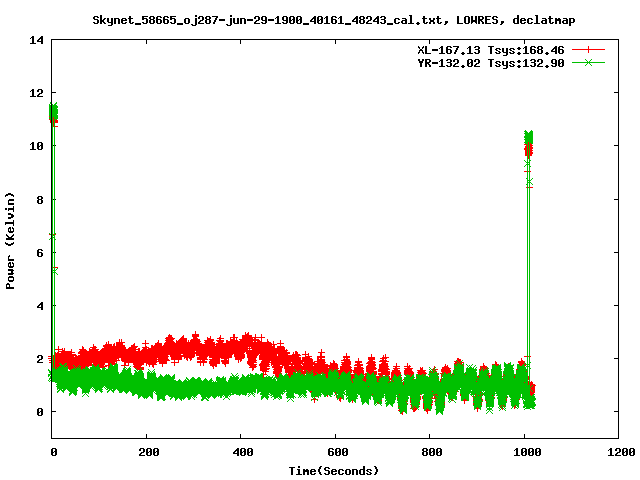
Task: Click the y-axis tick label 4
Action: tap(40, 306)
